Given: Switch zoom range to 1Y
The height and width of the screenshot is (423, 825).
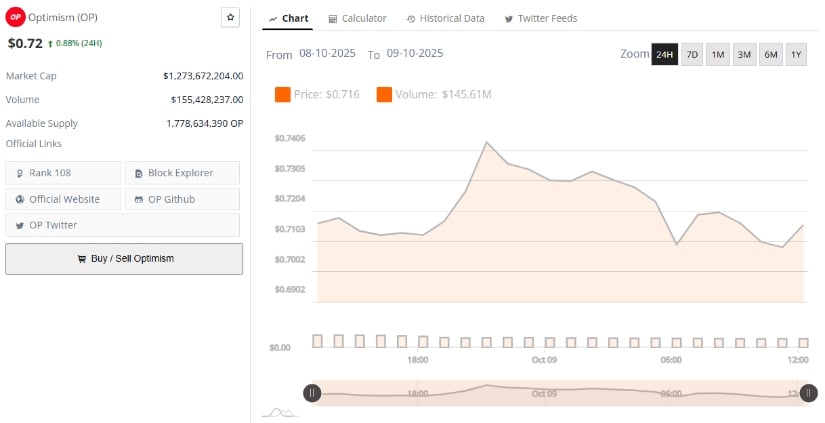Looking at the screenshot, I should 796,54.
